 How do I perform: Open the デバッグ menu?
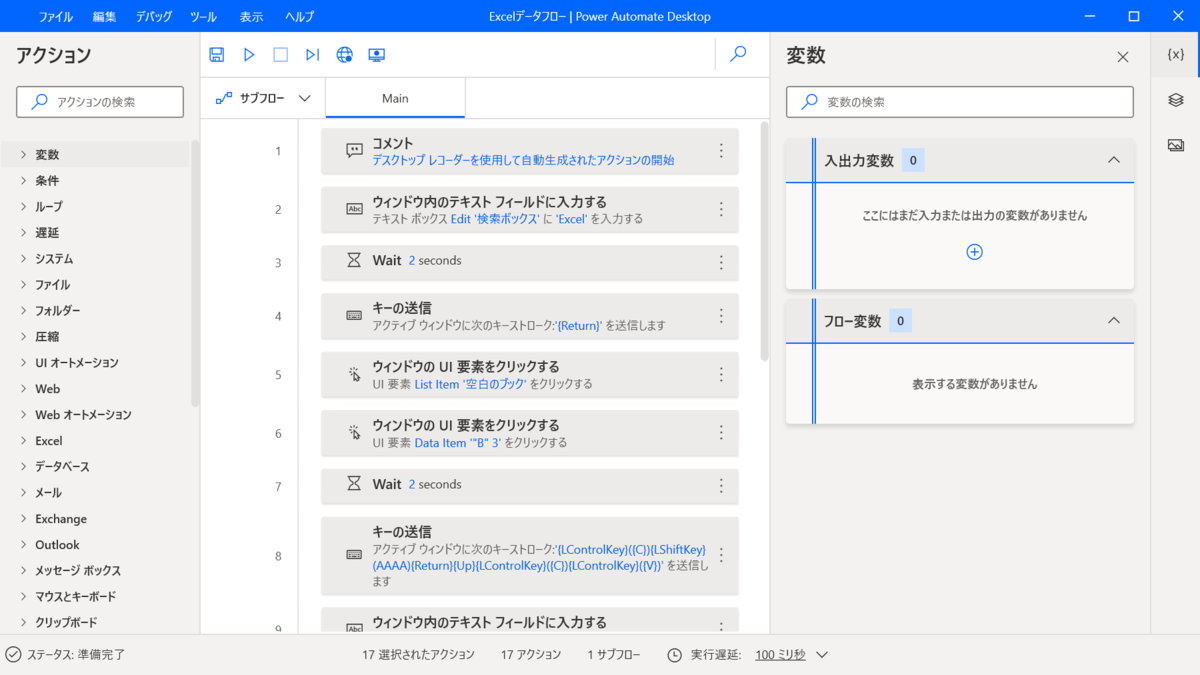[153, 16]
